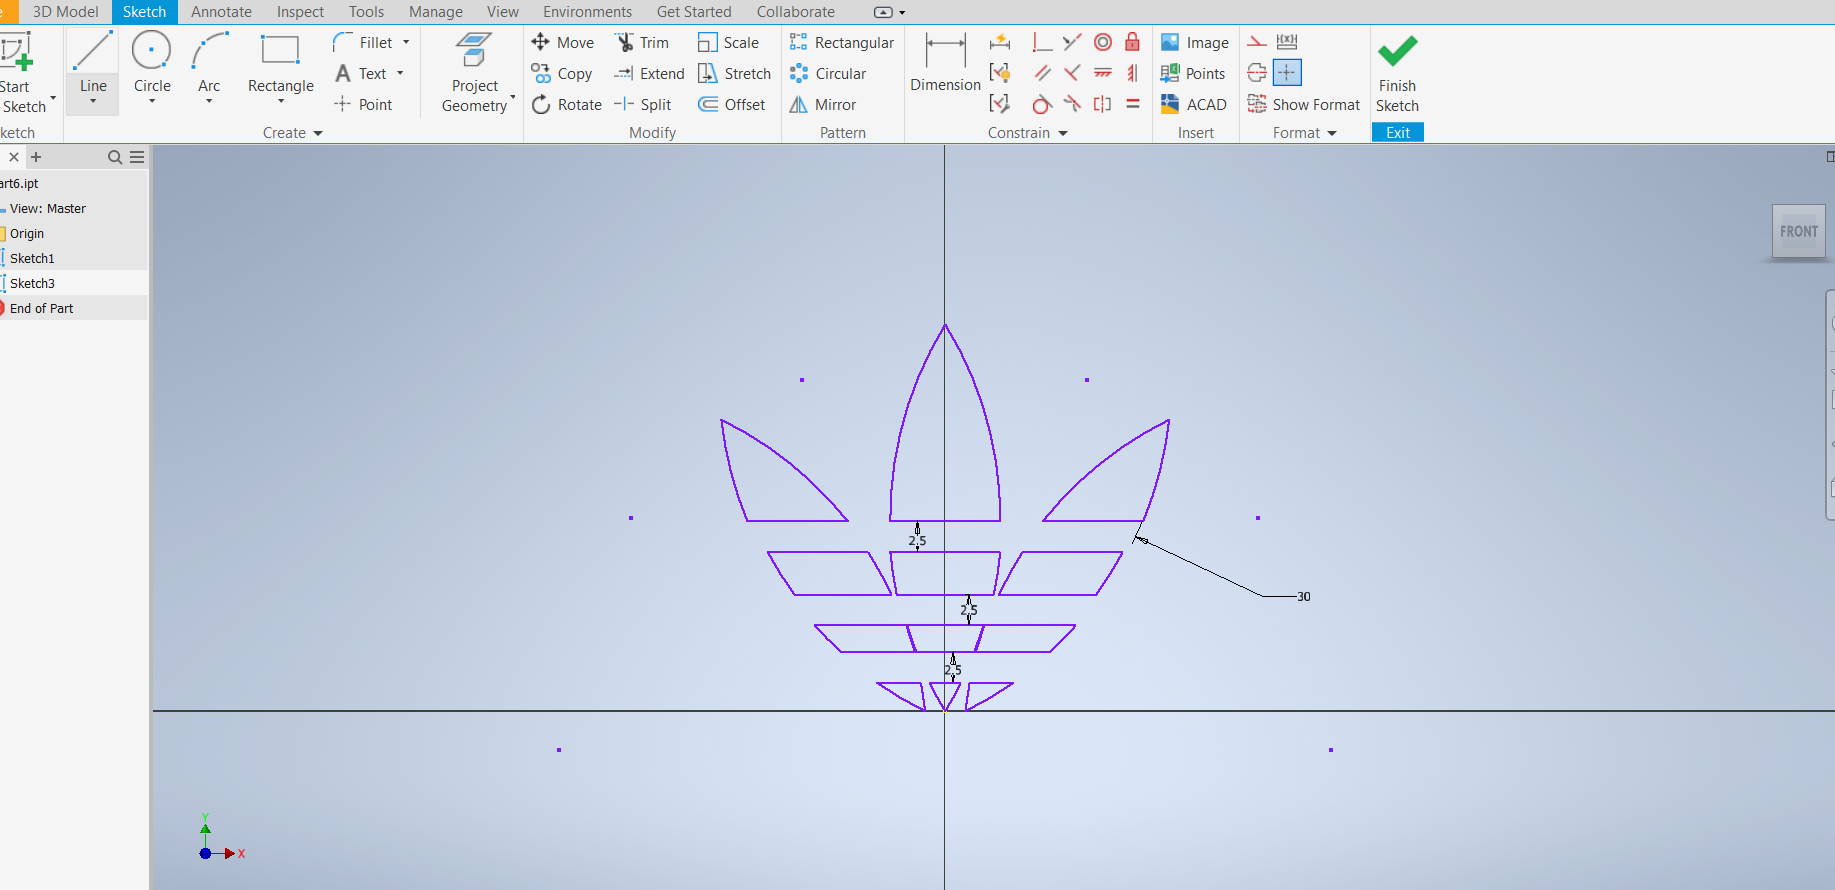Click Finish Sketch button

tap(1397, 73)
